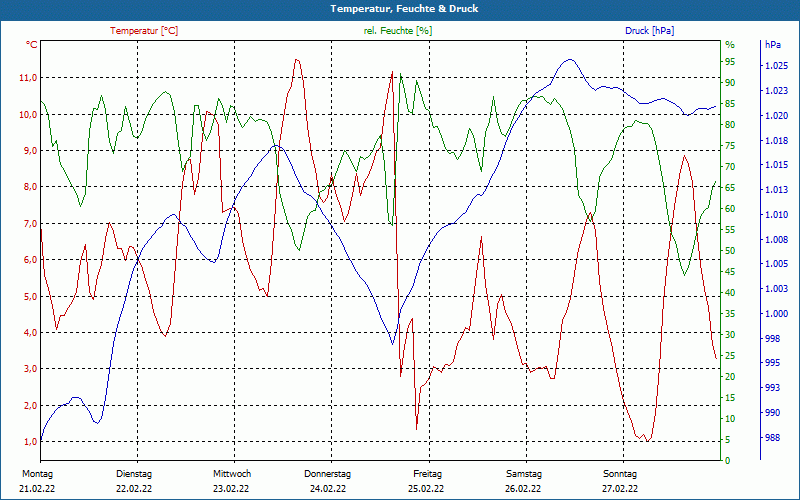Image resolution: width=800 pixels, height=500 pixels.
Task: Click the "hPa" unit label above pressure axis
Action: click(x=772, y=45)
